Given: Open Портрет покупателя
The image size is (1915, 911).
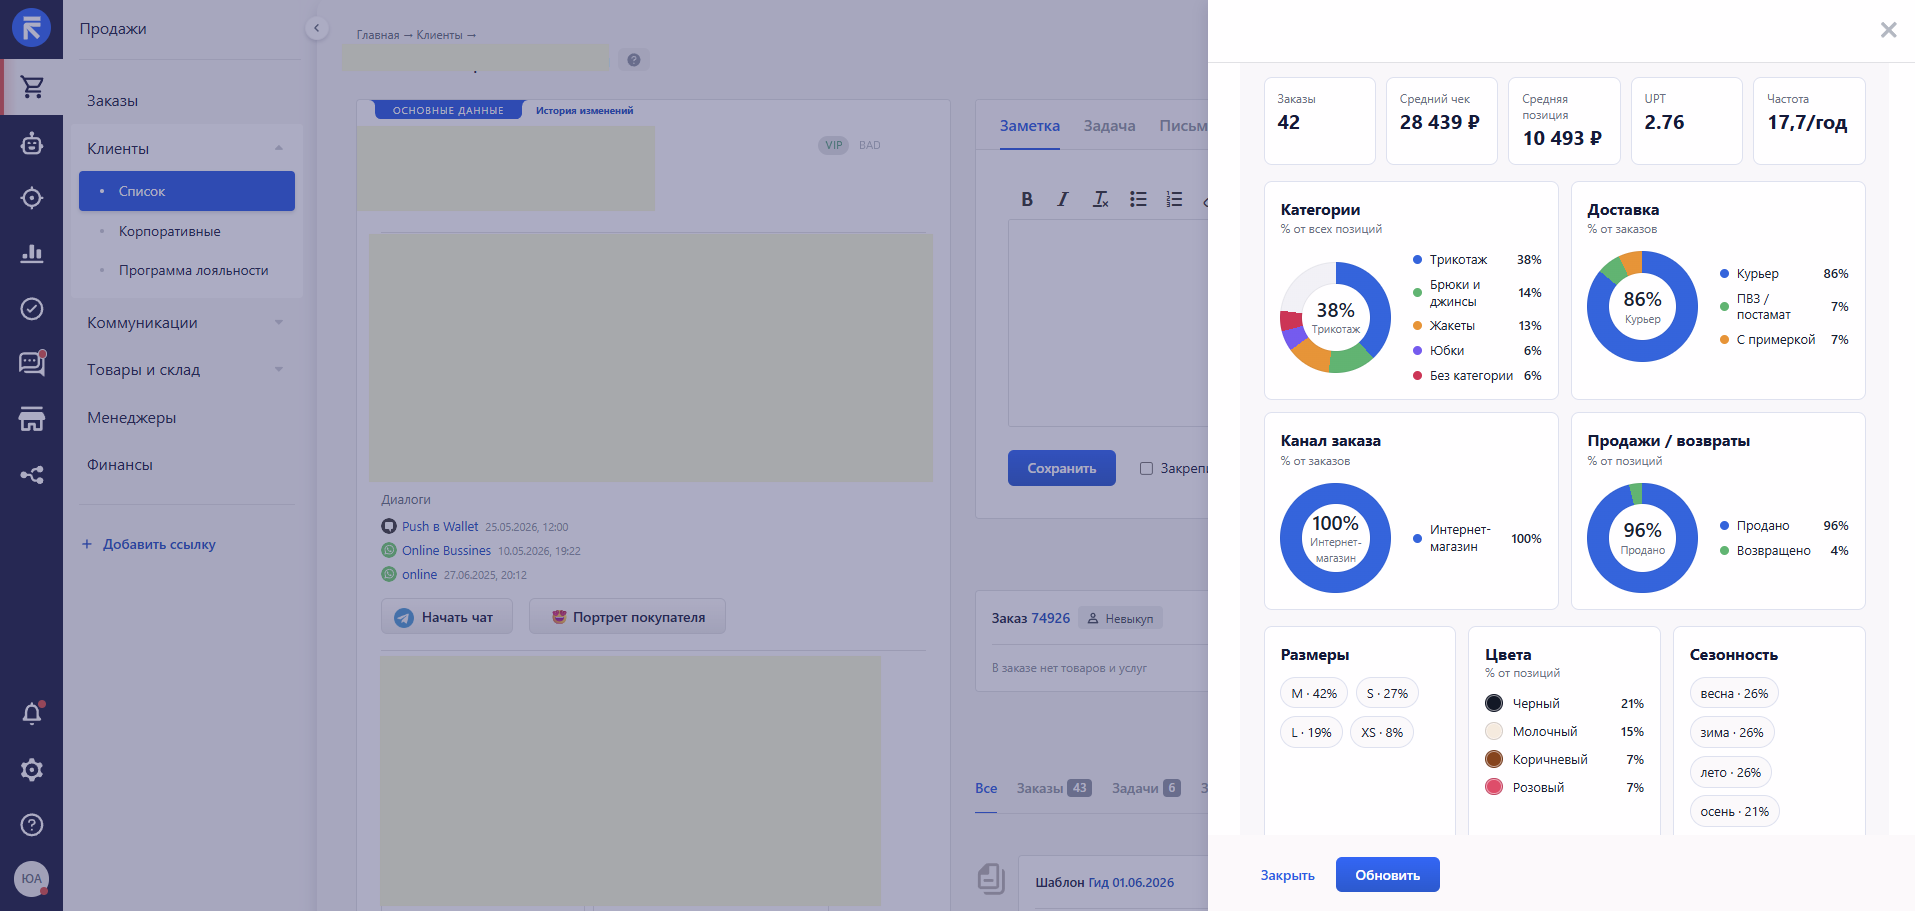Looking at the screenshot, I should (x=627, y=617).
